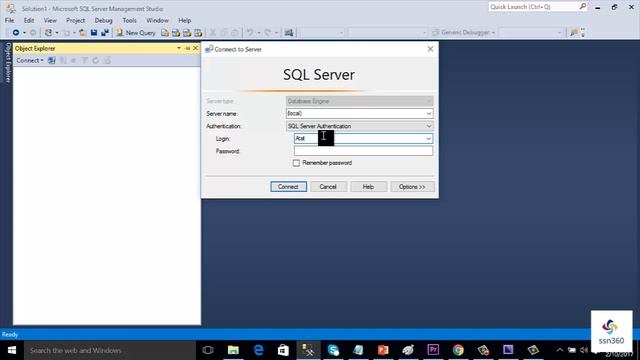Pin or auto-hide the Object Explorer panel

tap(187, 48)
